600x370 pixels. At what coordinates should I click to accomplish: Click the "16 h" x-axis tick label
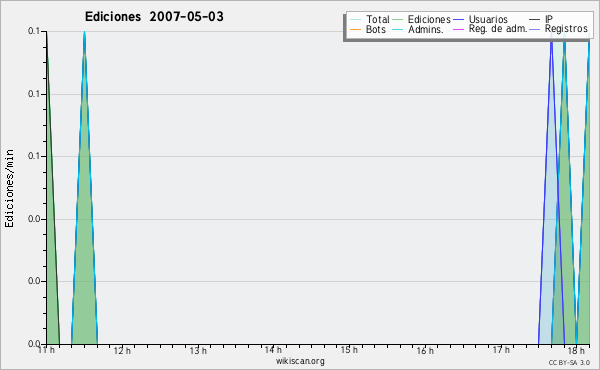[425, 350]
